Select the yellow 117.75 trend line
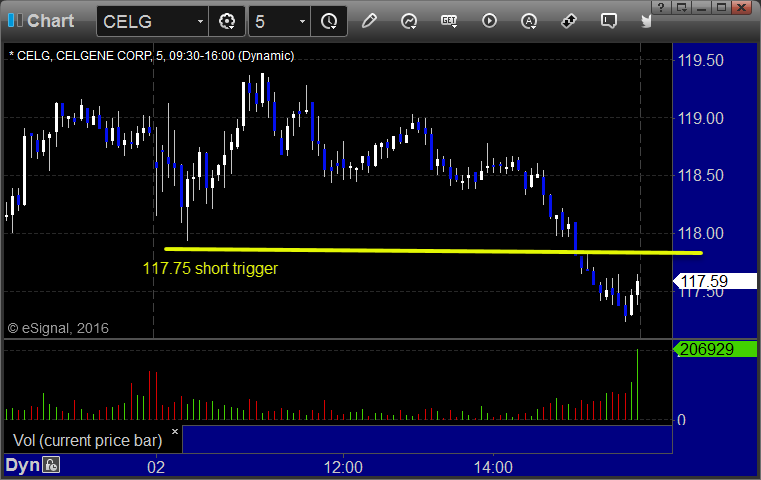761x480 pixels. 433,251
